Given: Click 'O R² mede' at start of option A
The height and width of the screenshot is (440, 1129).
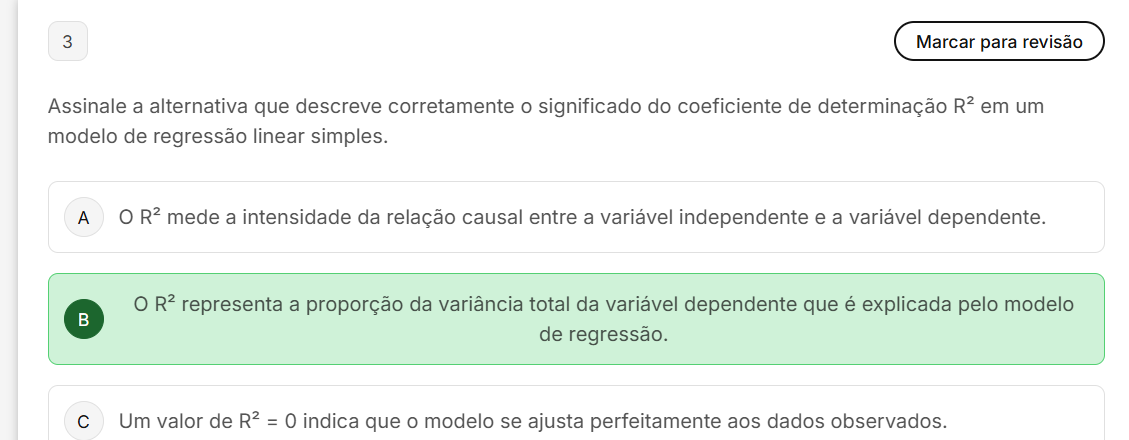Looking at the screenshot, I should [x=163, y=217].
